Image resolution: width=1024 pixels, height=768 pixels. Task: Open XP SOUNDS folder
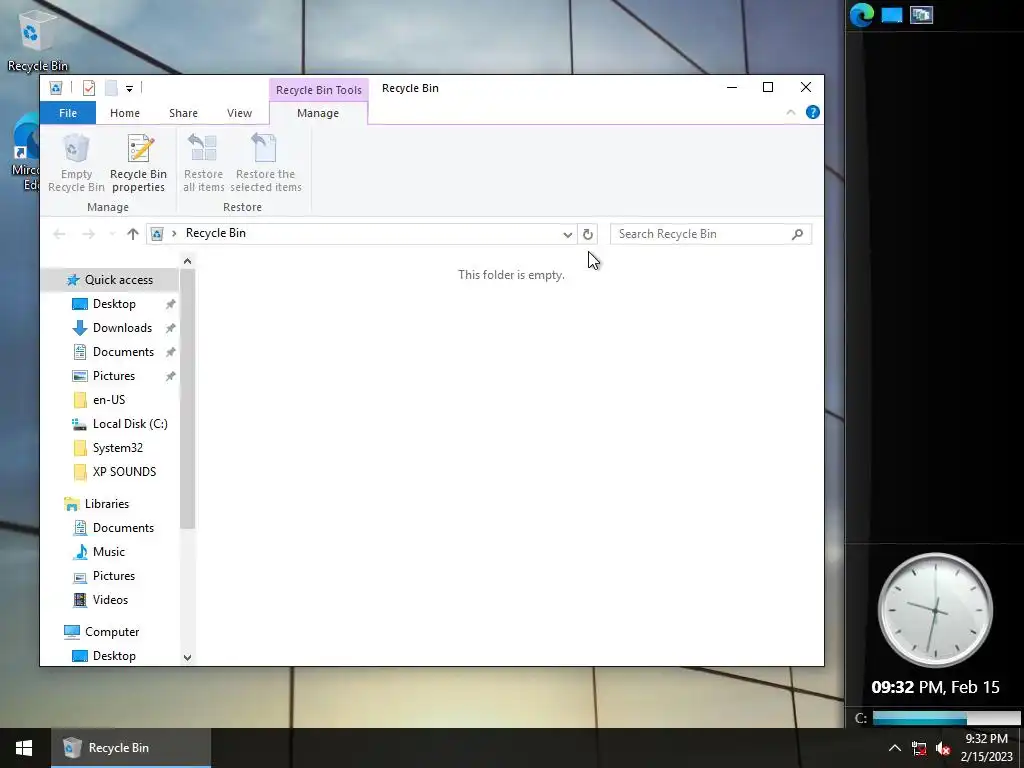click(124, 472)
